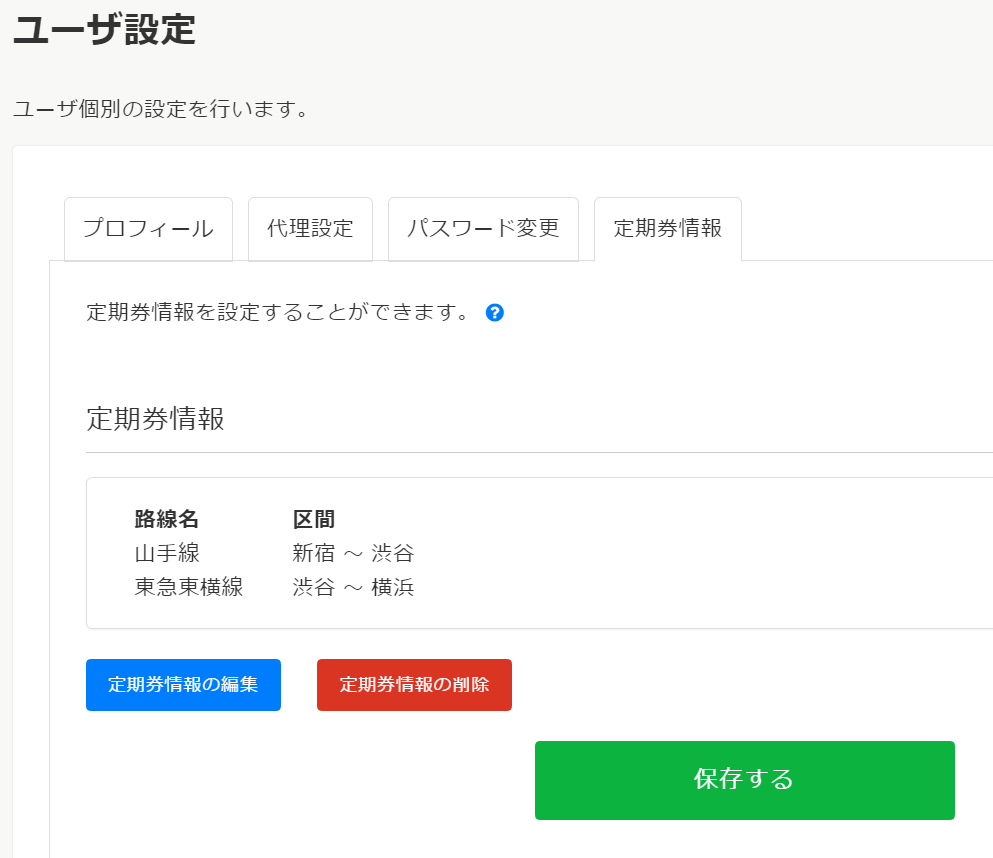Switch to the プロフィール tab
The image size is (993, 858).
coord(148,228)
